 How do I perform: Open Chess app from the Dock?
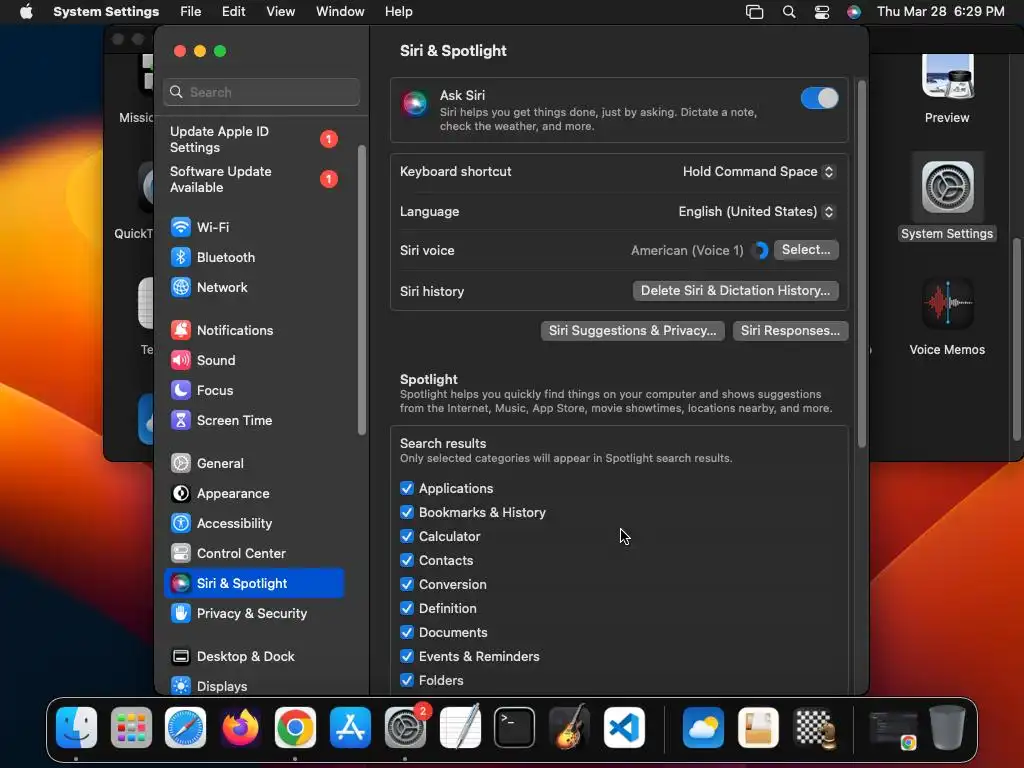(x=814, y=728)
